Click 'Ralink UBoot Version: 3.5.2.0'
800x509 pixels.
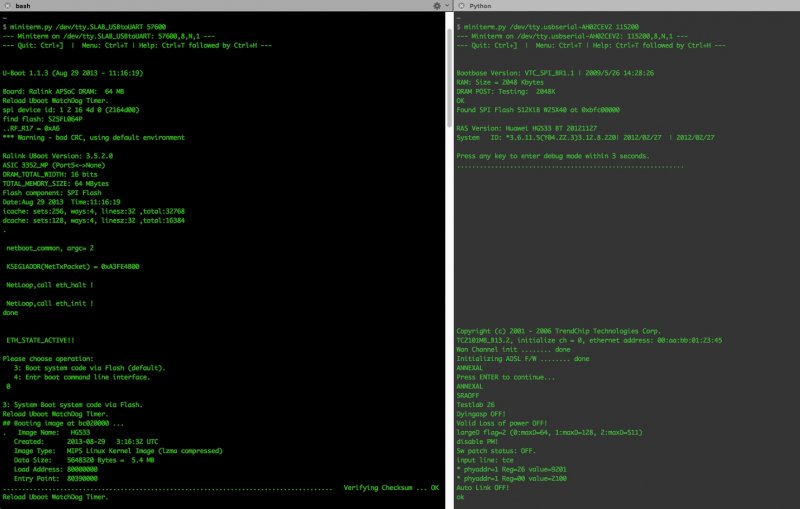coord(58,156)
